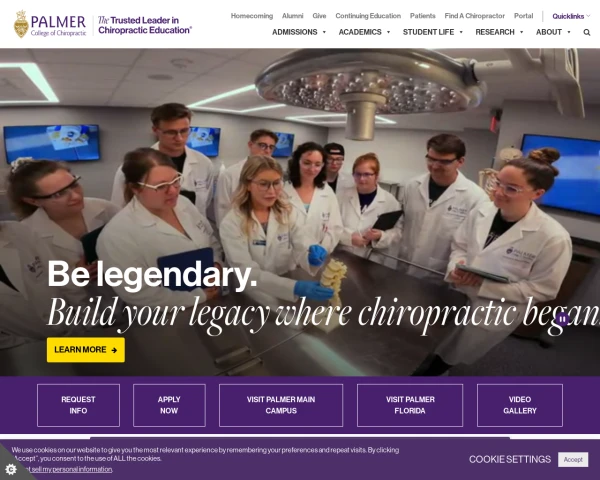Pause the hero video playback
The image size is (600, 480).
(562, 319)
